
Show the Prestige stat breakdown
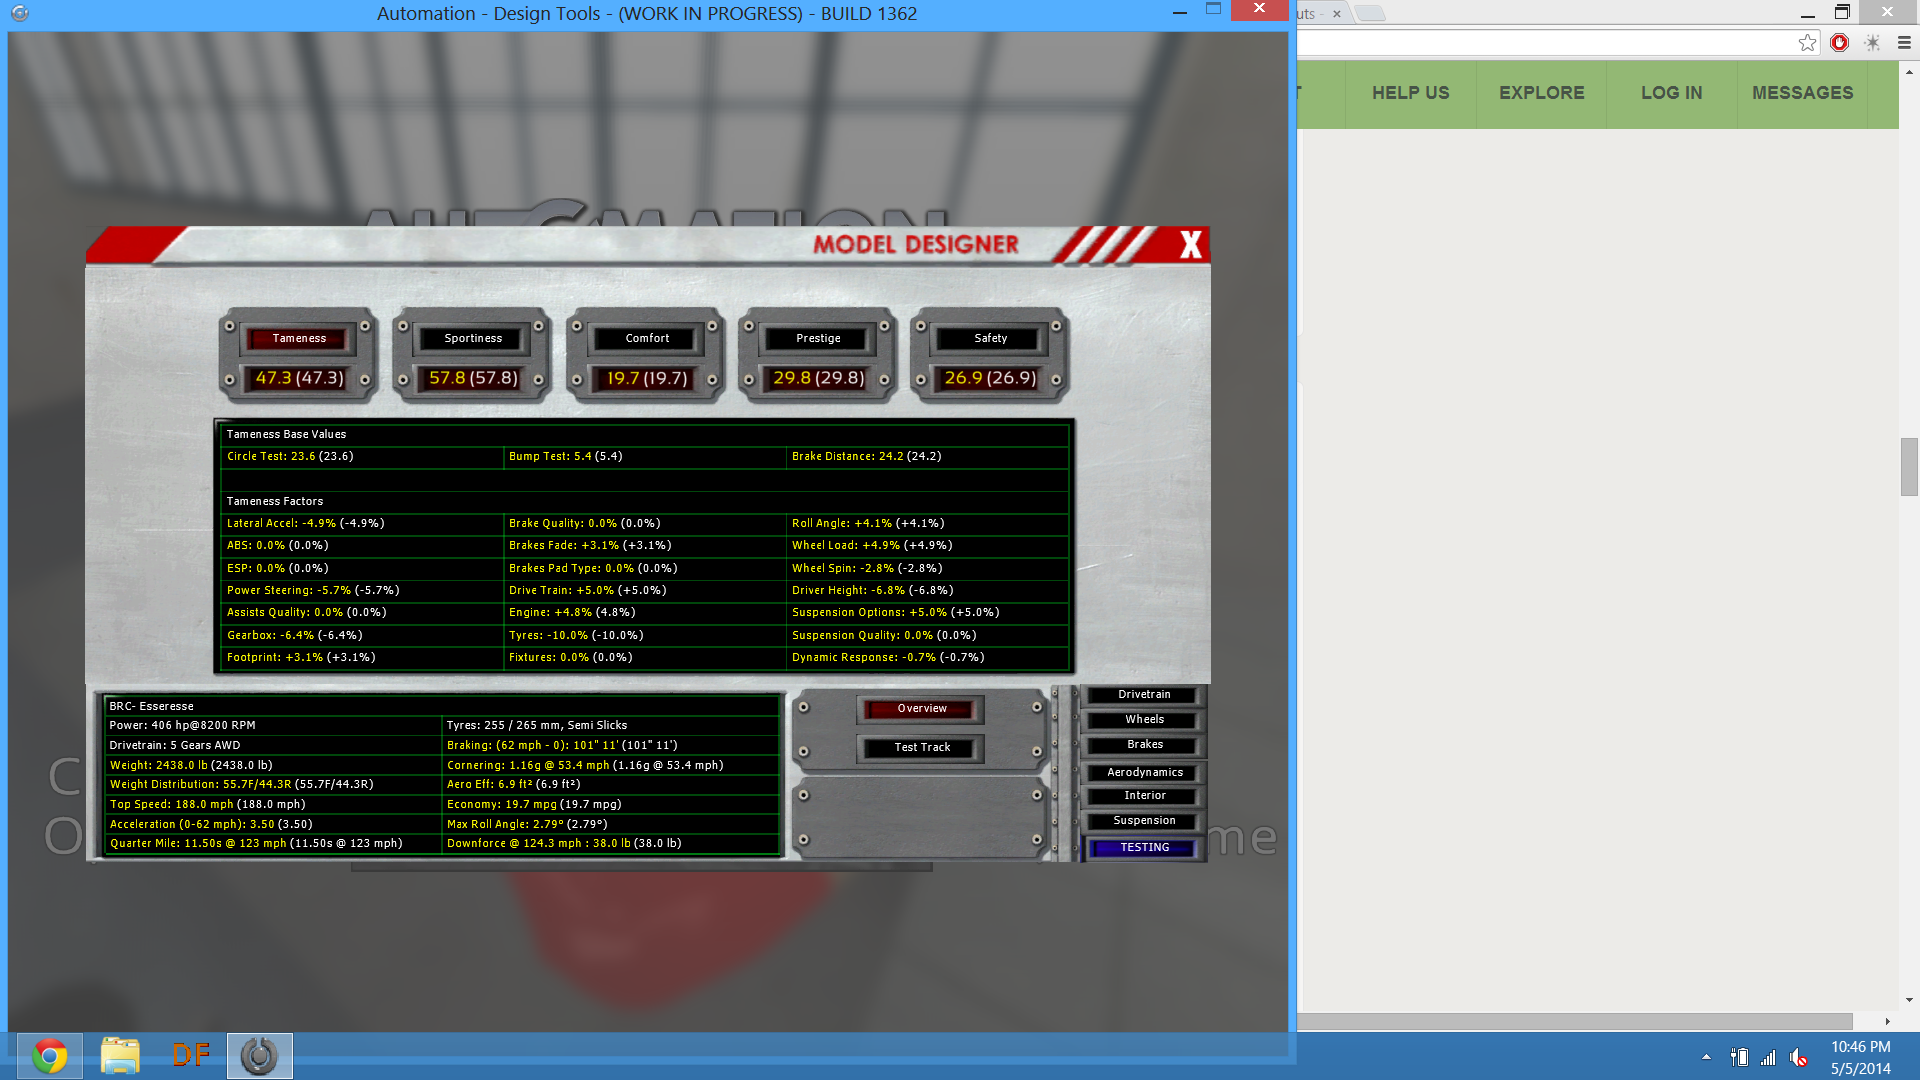pyautogui.click(x=818, y=338)
